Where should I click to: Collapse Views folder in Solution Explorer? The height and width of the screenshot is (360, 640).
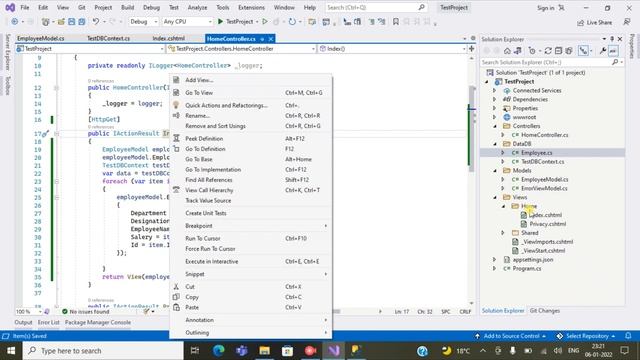tap(495, 197)
